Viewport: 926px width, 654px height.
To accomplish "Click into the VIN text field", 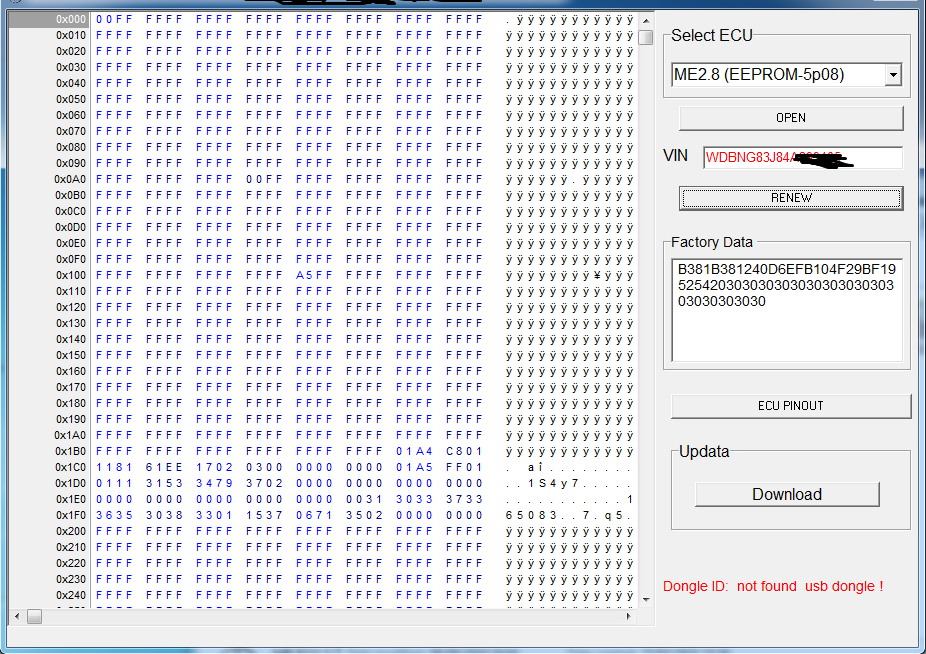I will click(x=802, y=158).
